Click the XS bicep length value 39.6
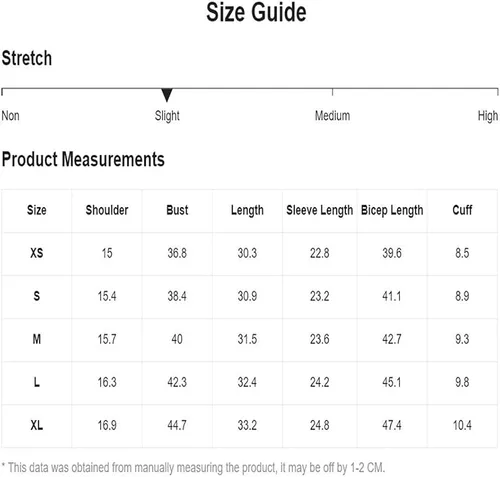The width and height of the screenshot is (500, 477). [392, 253]
